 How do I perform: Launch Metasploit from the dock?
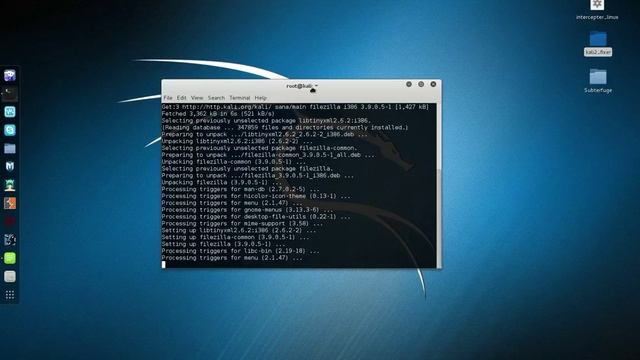(x=10, y=167)
